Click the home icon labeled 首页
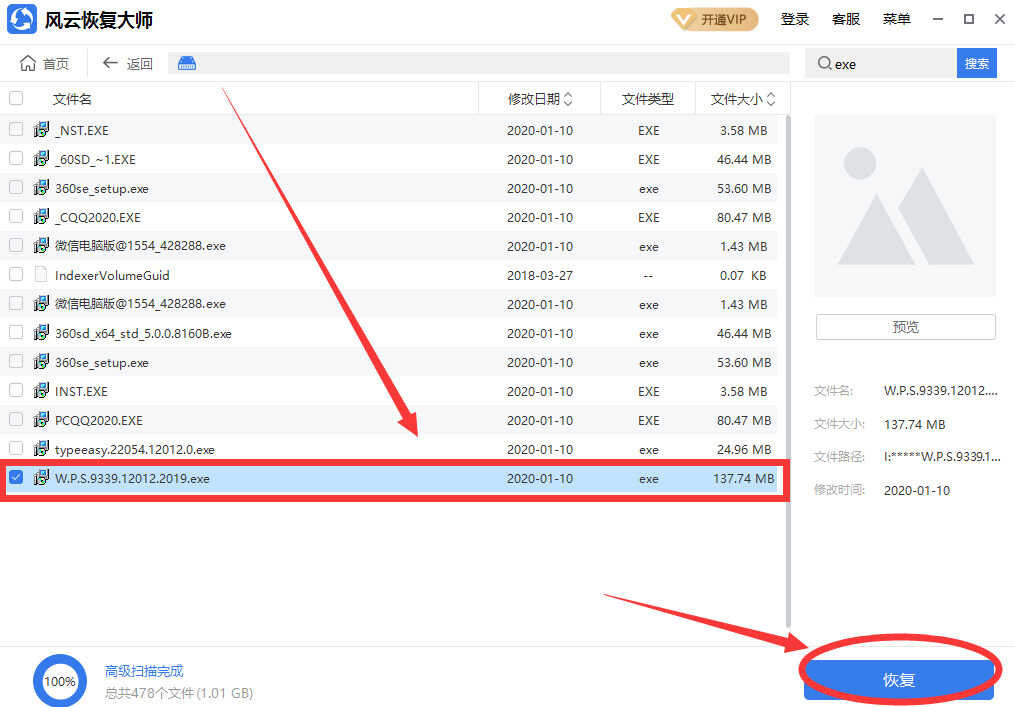Image resolution: width=1015 pixels, height=707 pixels. pyautogui.click(x=28, y=64)
